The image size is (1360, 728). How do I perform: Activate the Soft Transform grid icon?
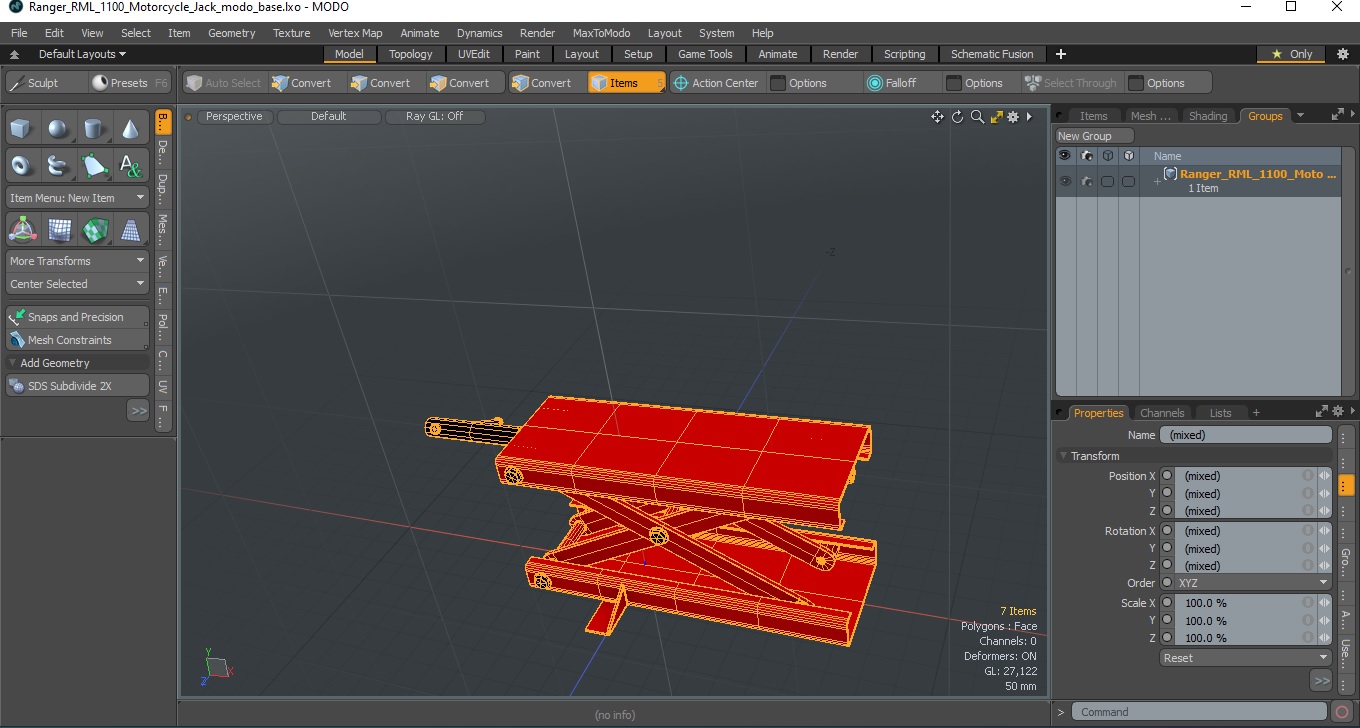tap(58, 230)
